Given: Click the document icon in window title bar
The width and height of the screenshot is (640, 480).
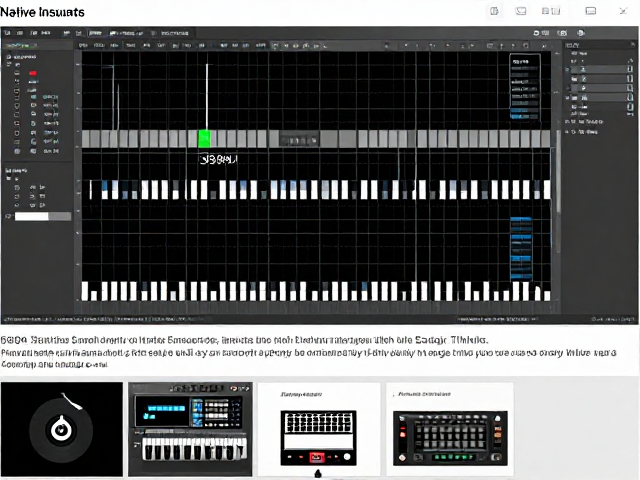Looking at the screenshot, I should click(x=494, y=11).
